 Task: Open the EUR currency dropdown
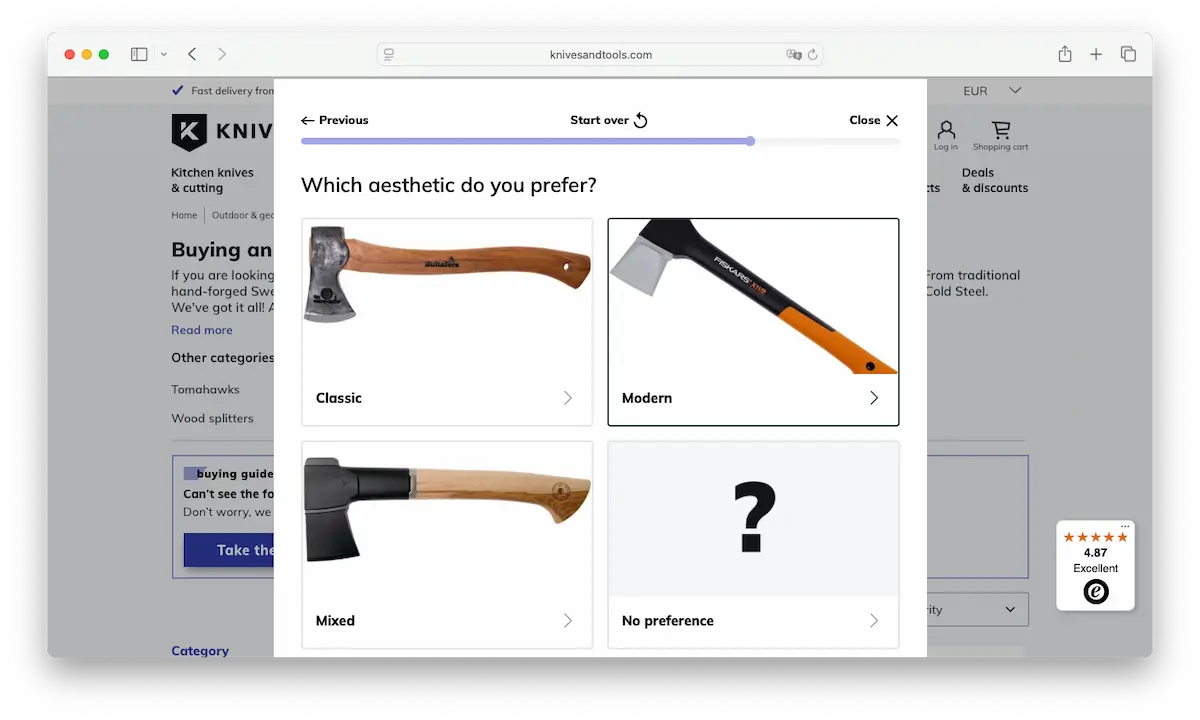[x=992, y=91]
